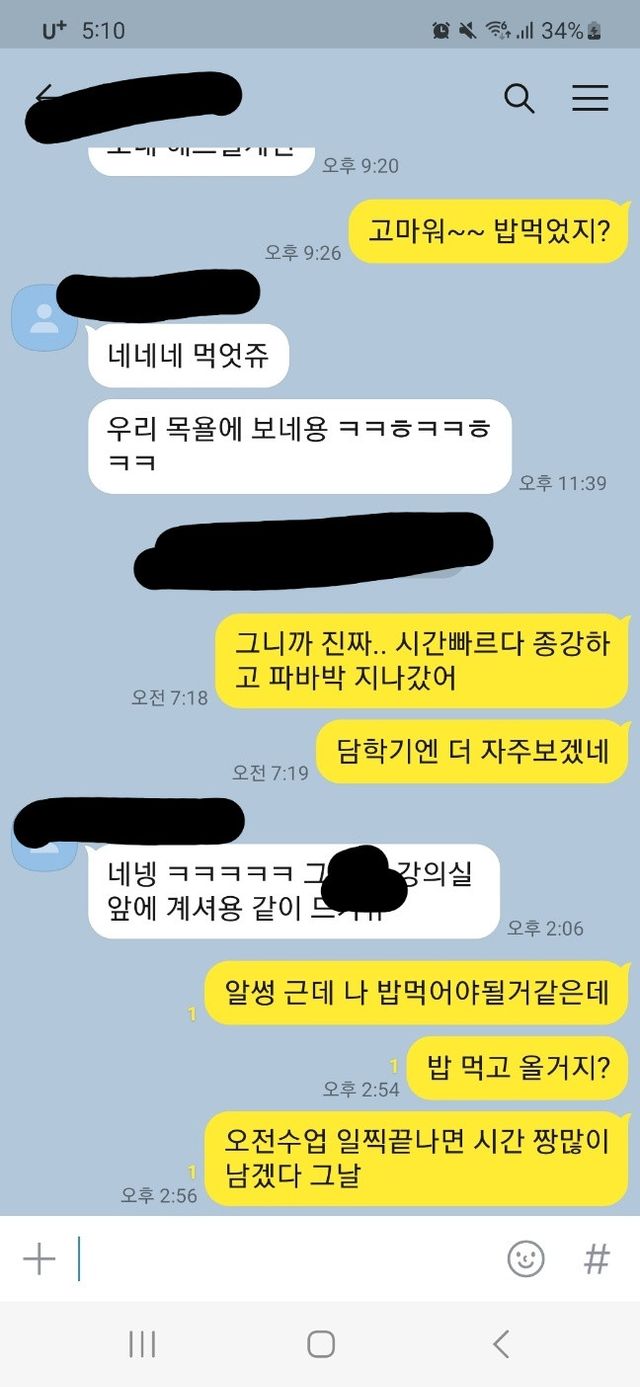Tap the battery indicator in status bar

tap(595, 30)
